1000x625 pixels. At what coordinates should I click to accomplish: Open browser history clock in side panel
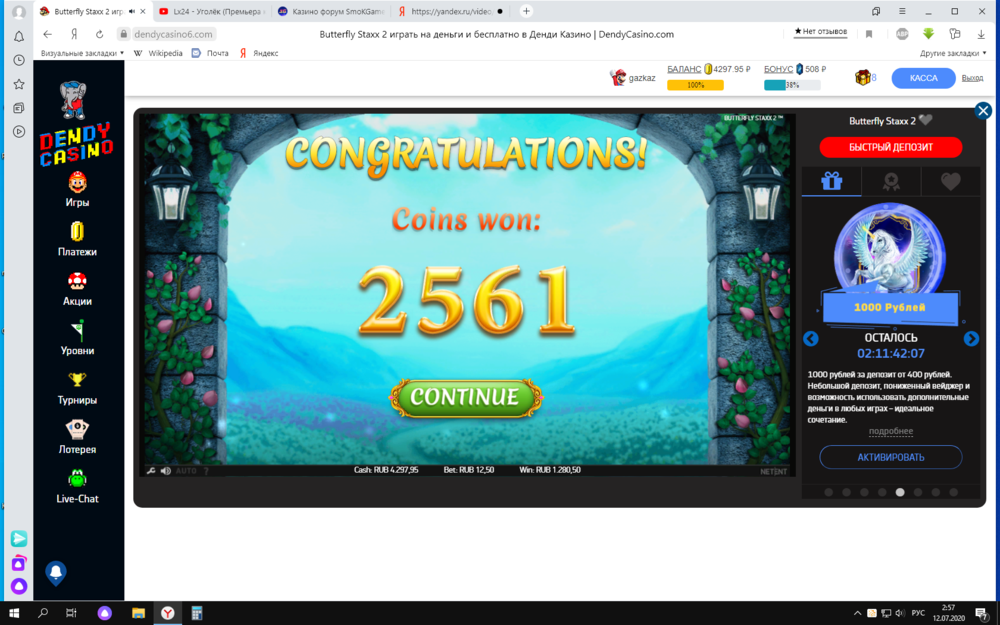pos(19,60)
